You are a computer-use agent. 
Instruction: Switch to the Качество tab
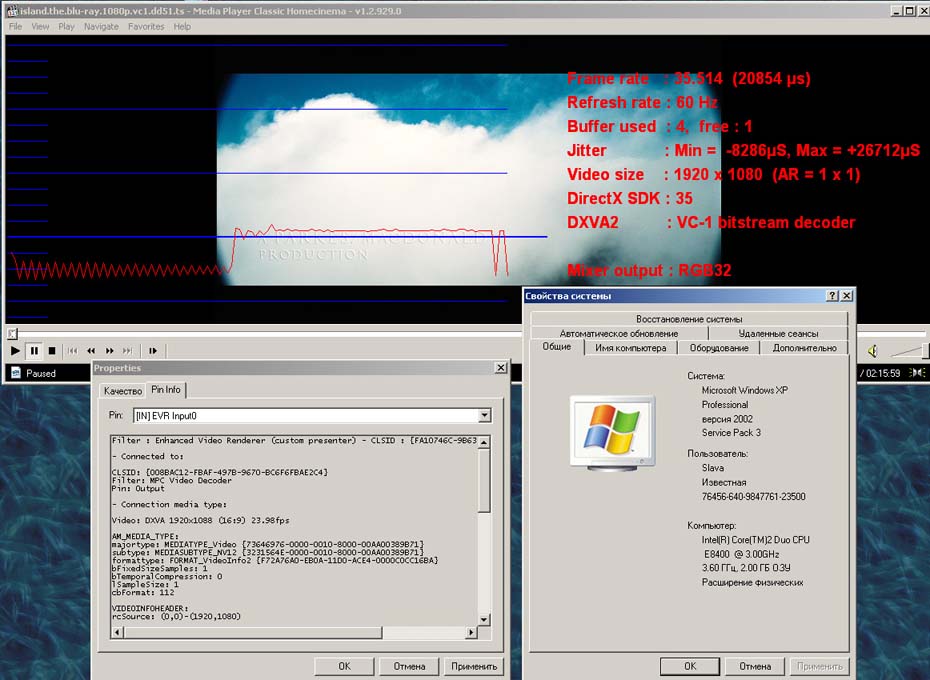[122, 390]
